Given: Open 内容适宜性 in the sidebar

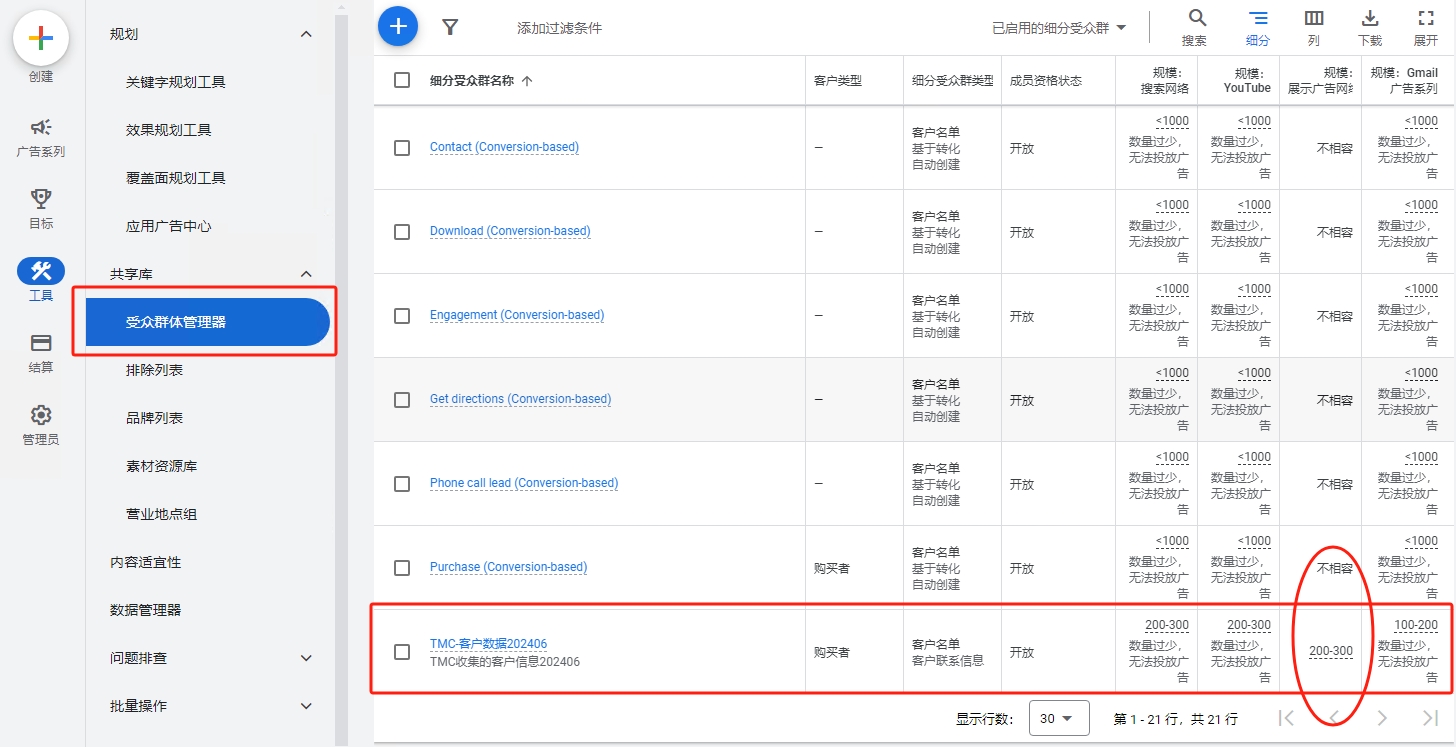Looking at the screenshot, I should pos(146,562).
